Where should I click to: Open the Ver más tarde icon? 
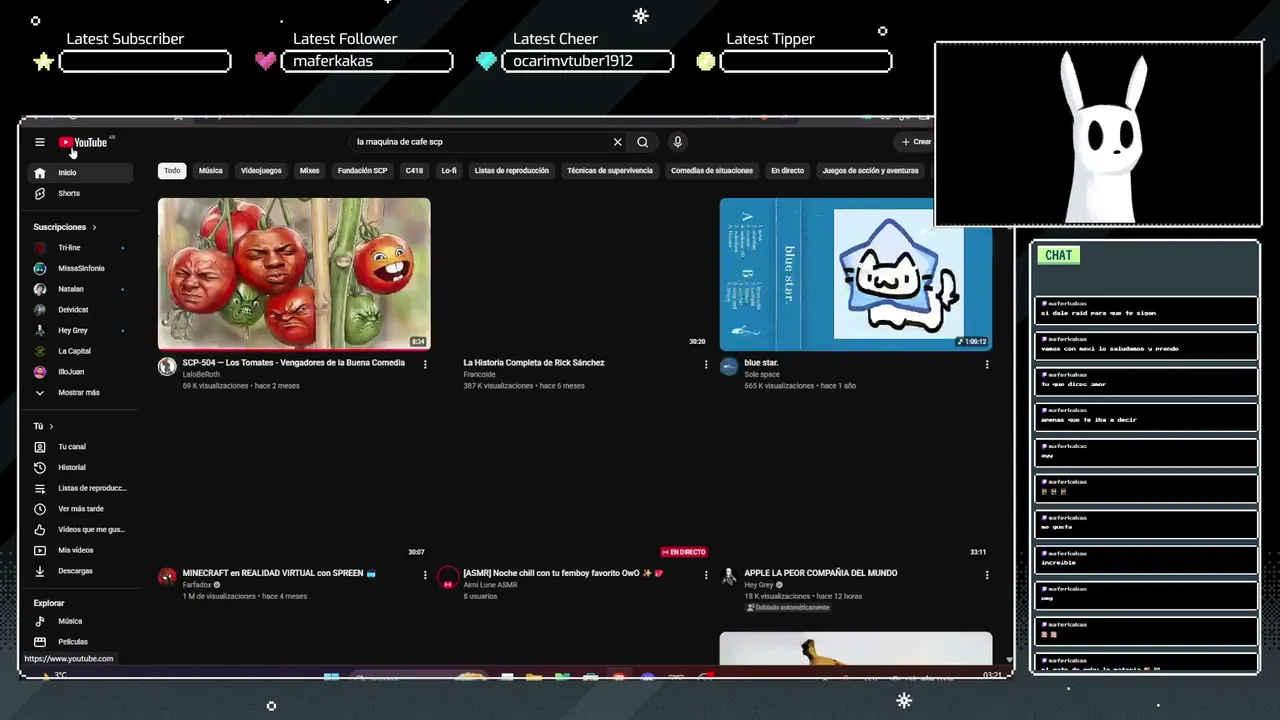(40, 509)
